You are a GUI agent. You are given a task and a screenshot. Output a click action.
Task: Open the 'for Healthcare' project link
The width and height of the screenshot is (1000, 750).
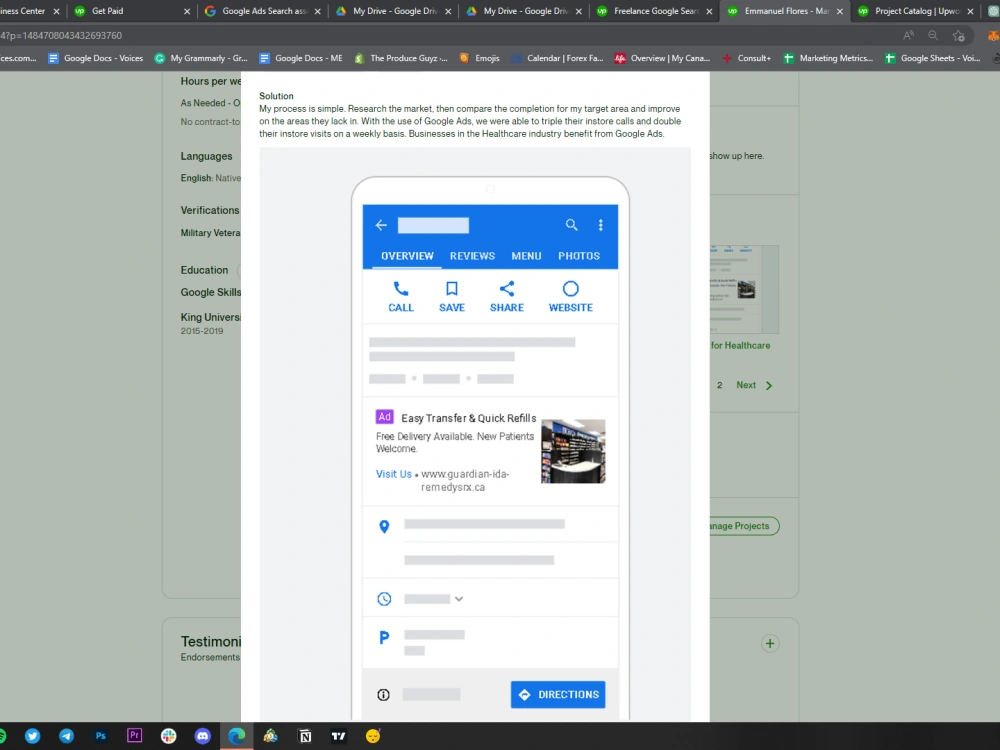click(740, 346)
